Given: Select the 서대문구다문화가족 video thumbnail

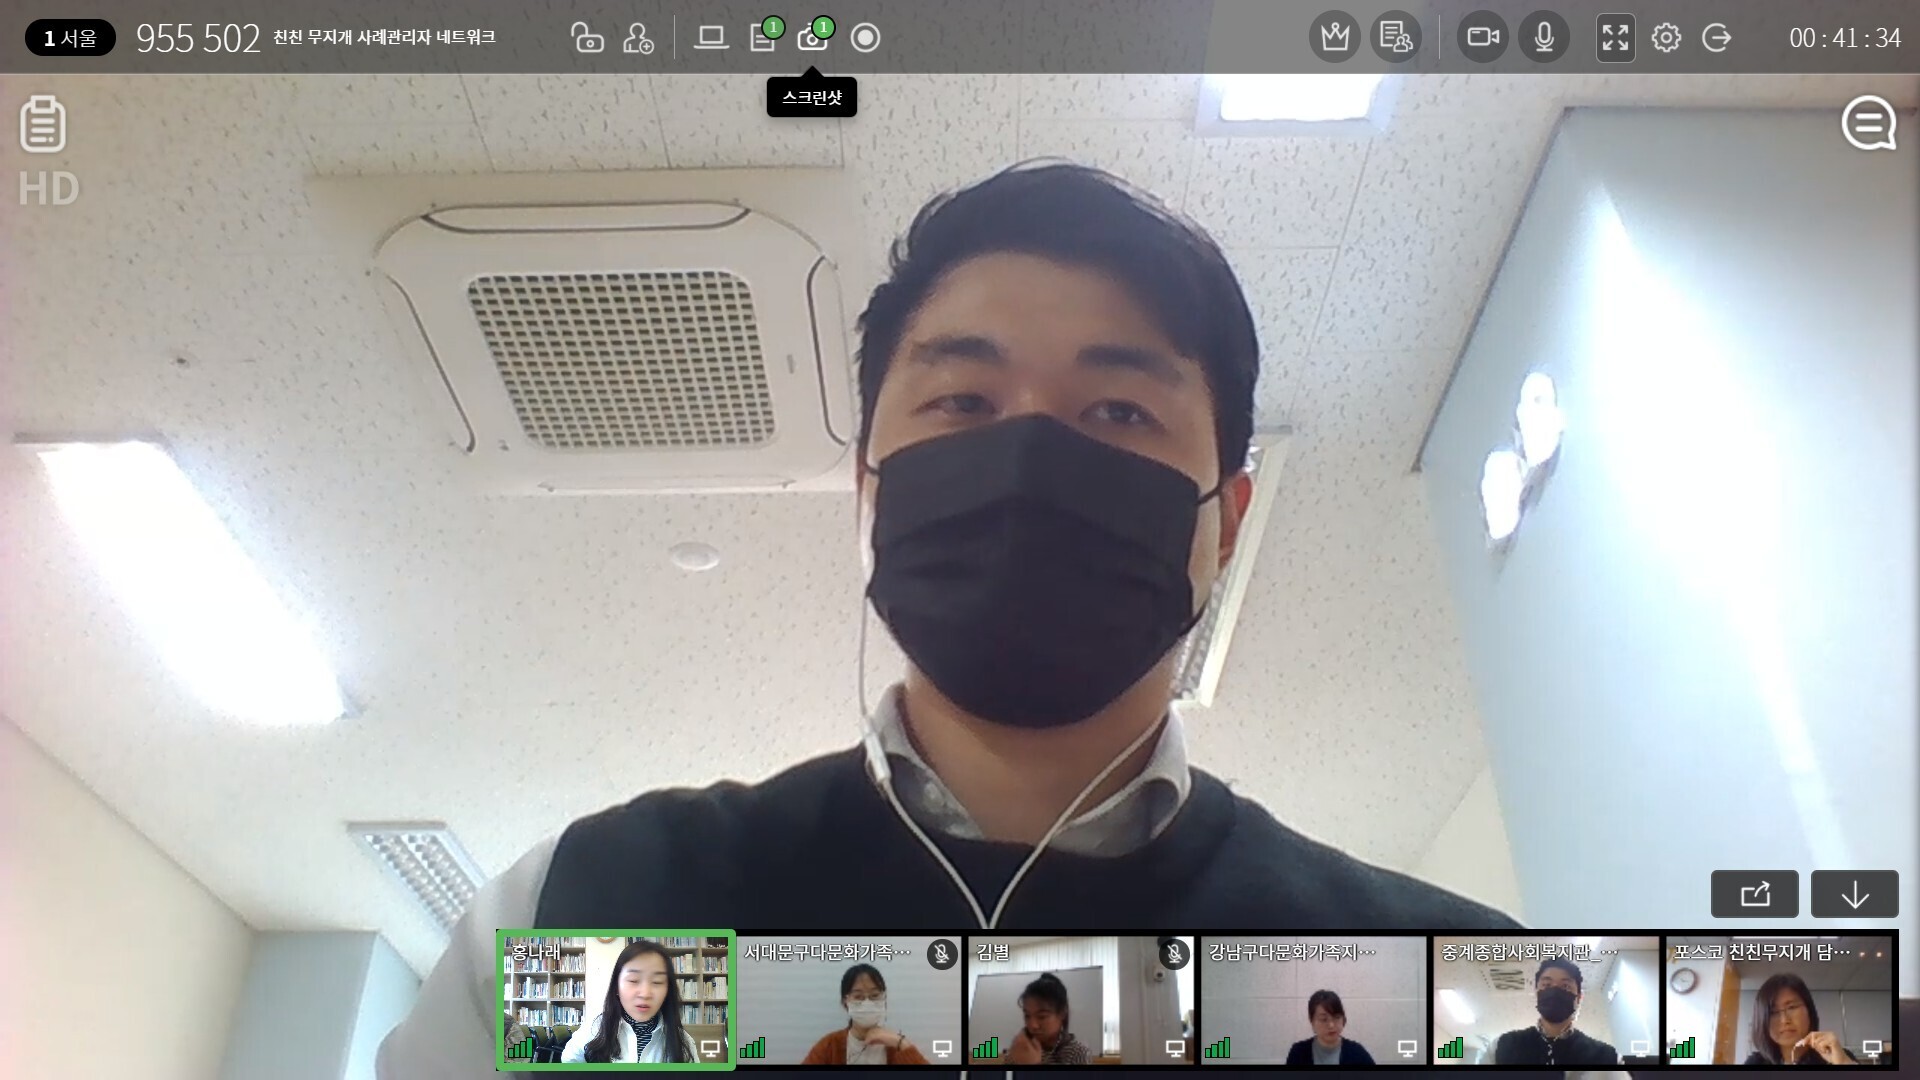Looking at the screenshot, I should tap(850, 1000).
